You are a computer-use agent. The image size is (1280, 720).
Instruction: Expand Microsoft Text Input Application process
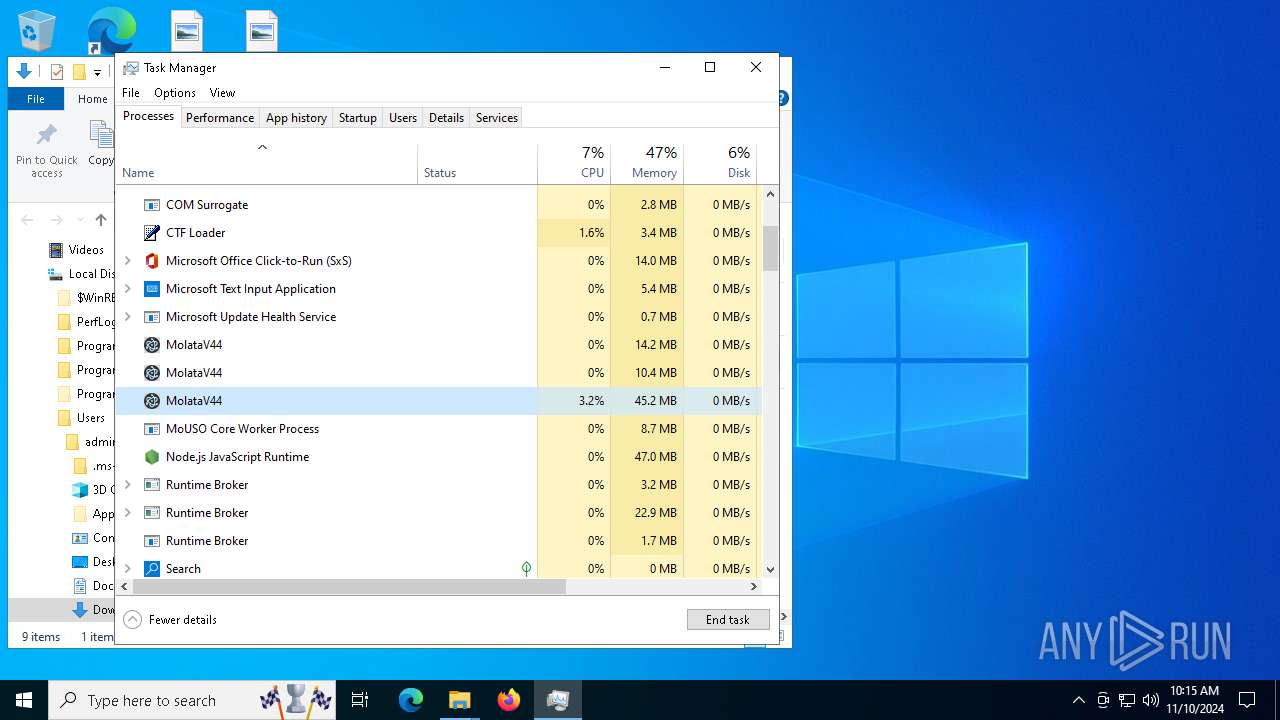tap(127, 289)
